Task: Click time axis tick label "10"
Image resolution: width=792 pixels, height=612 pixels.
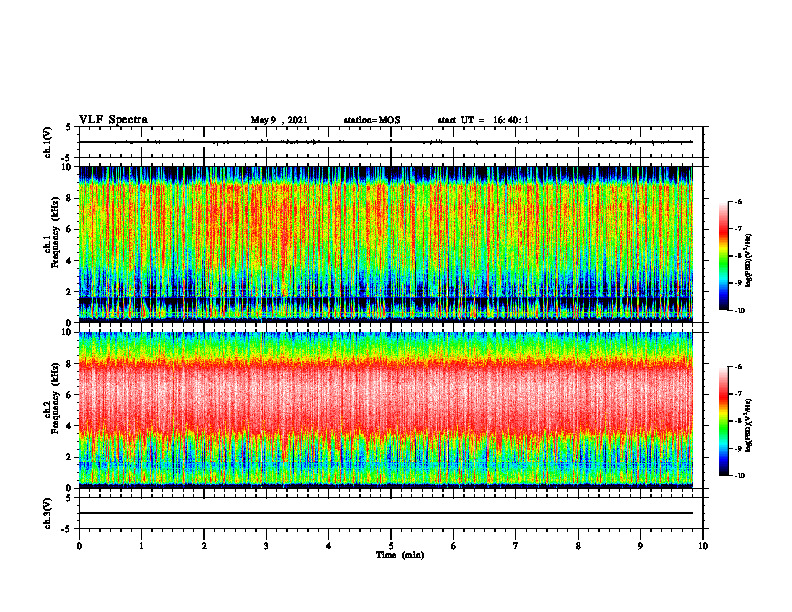Action: 703,546
